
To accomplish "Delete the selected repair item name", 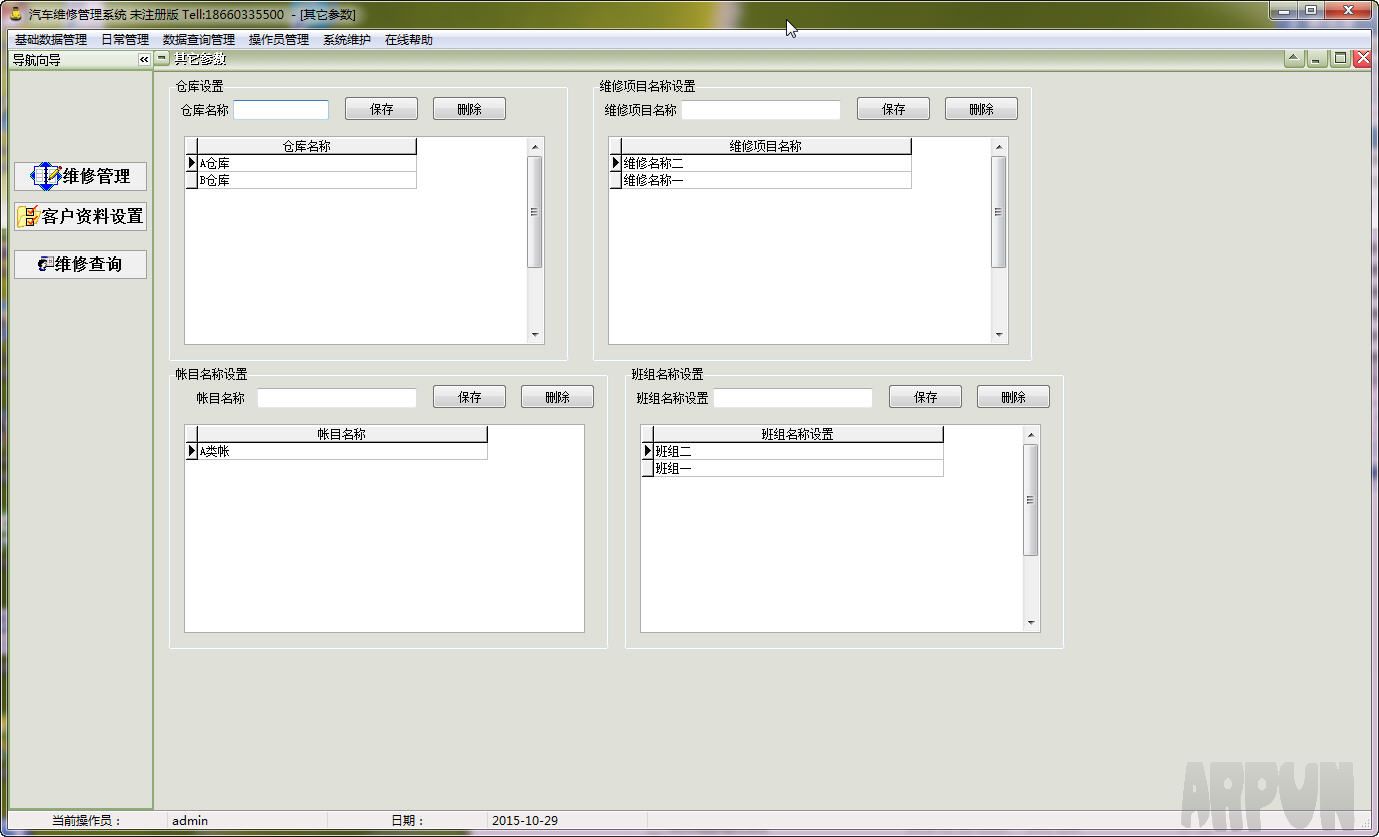I will coord(982,109).
